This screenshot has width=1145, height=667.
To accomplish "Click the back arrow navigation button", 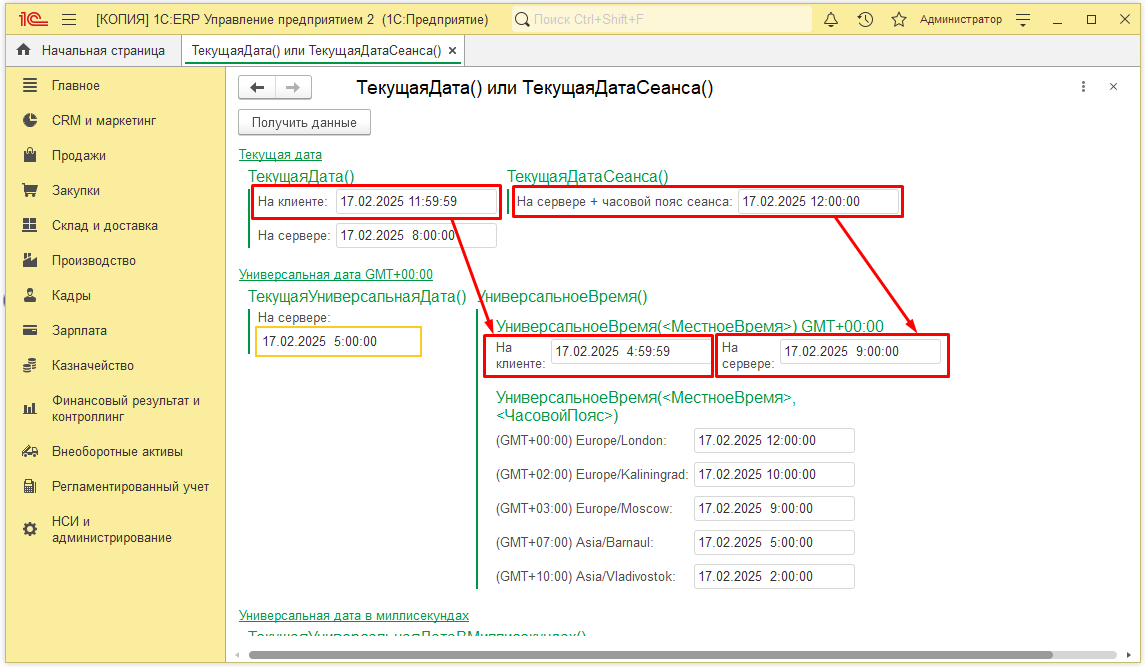I will [257, 88].
